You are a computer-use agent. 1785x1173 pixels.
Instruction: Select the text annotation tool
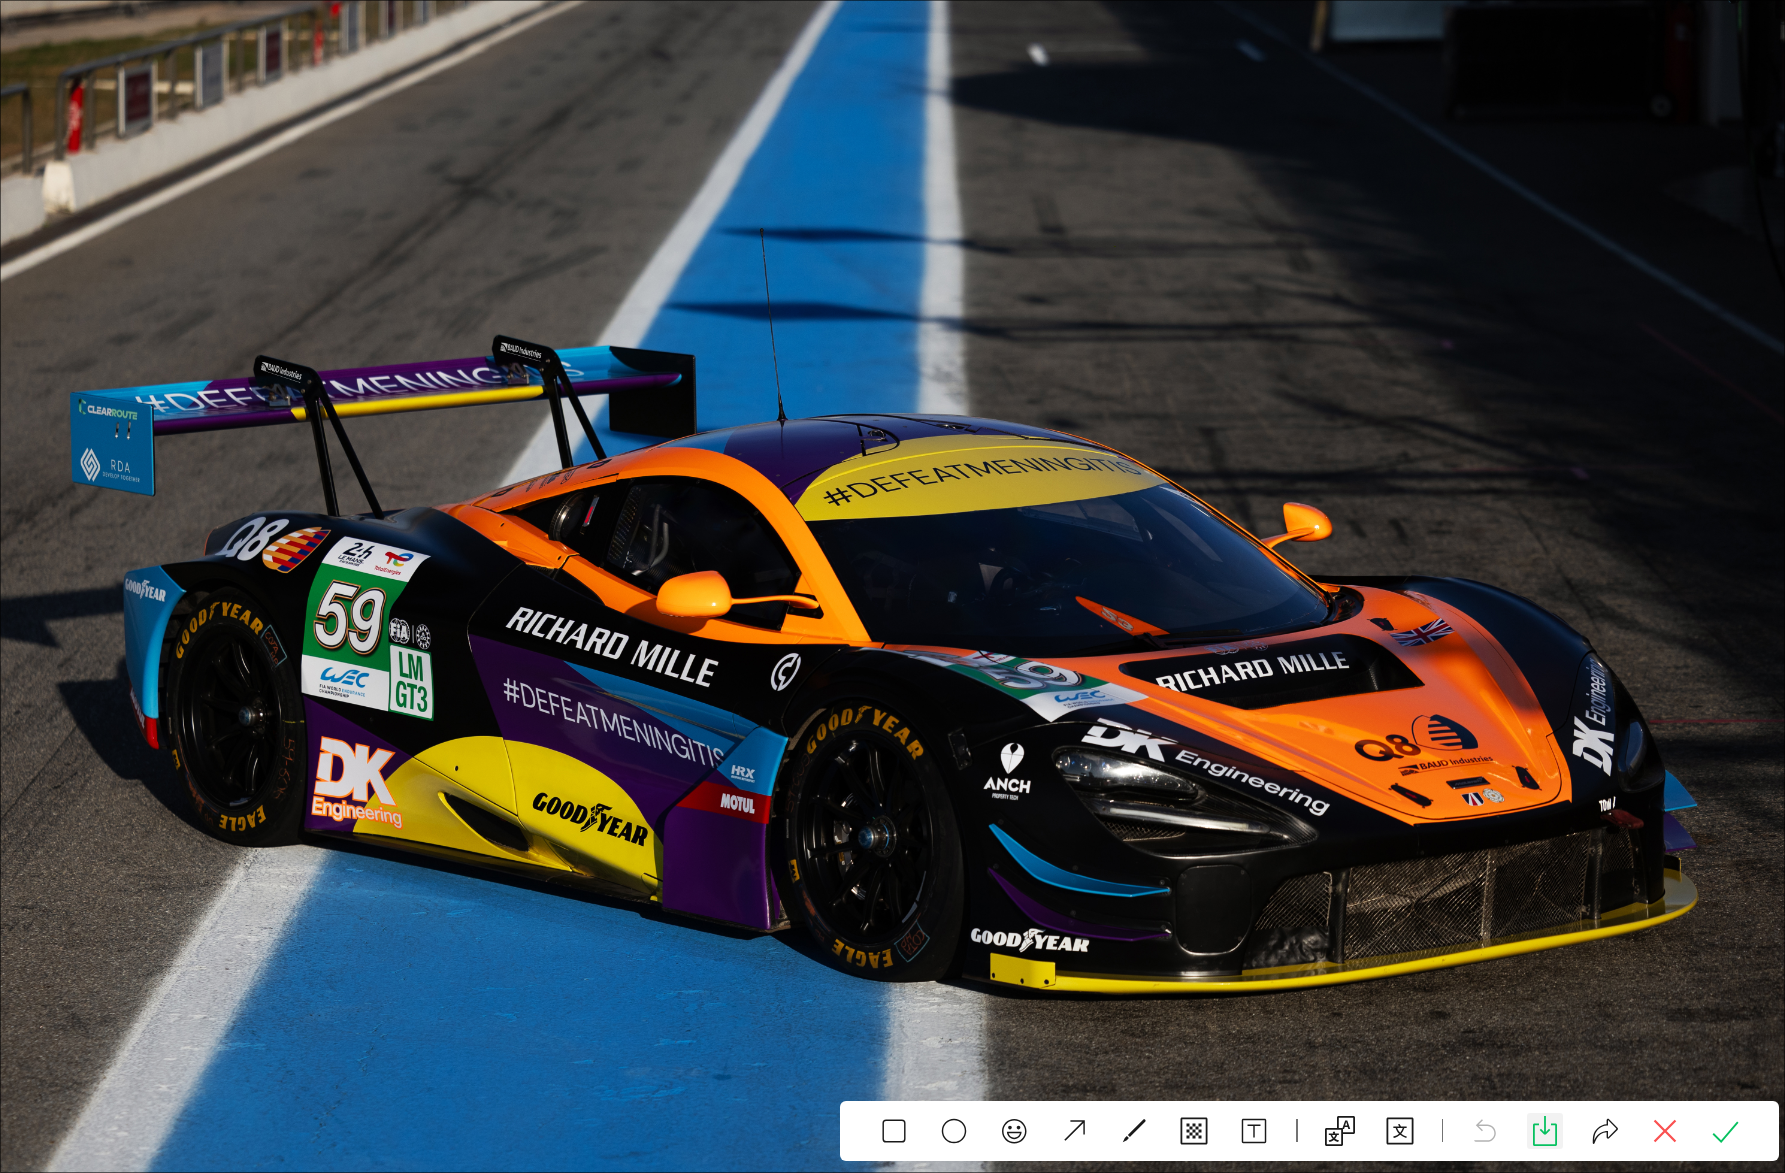point(1254,1131)
